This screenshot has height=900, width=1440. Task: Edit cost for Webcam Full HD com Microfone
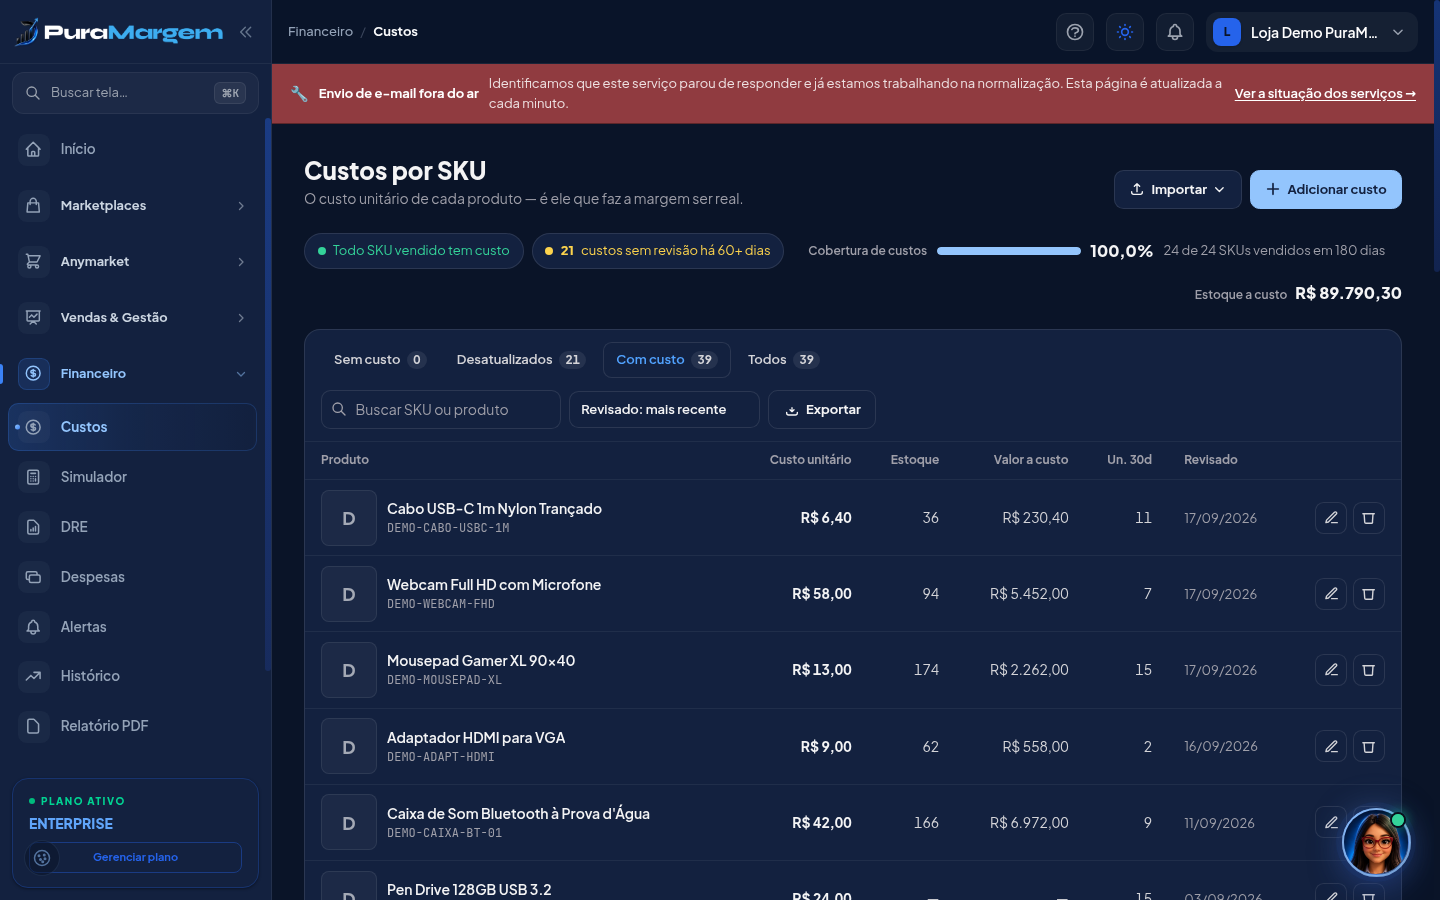pyautogui.click(x=1331, y=594)
